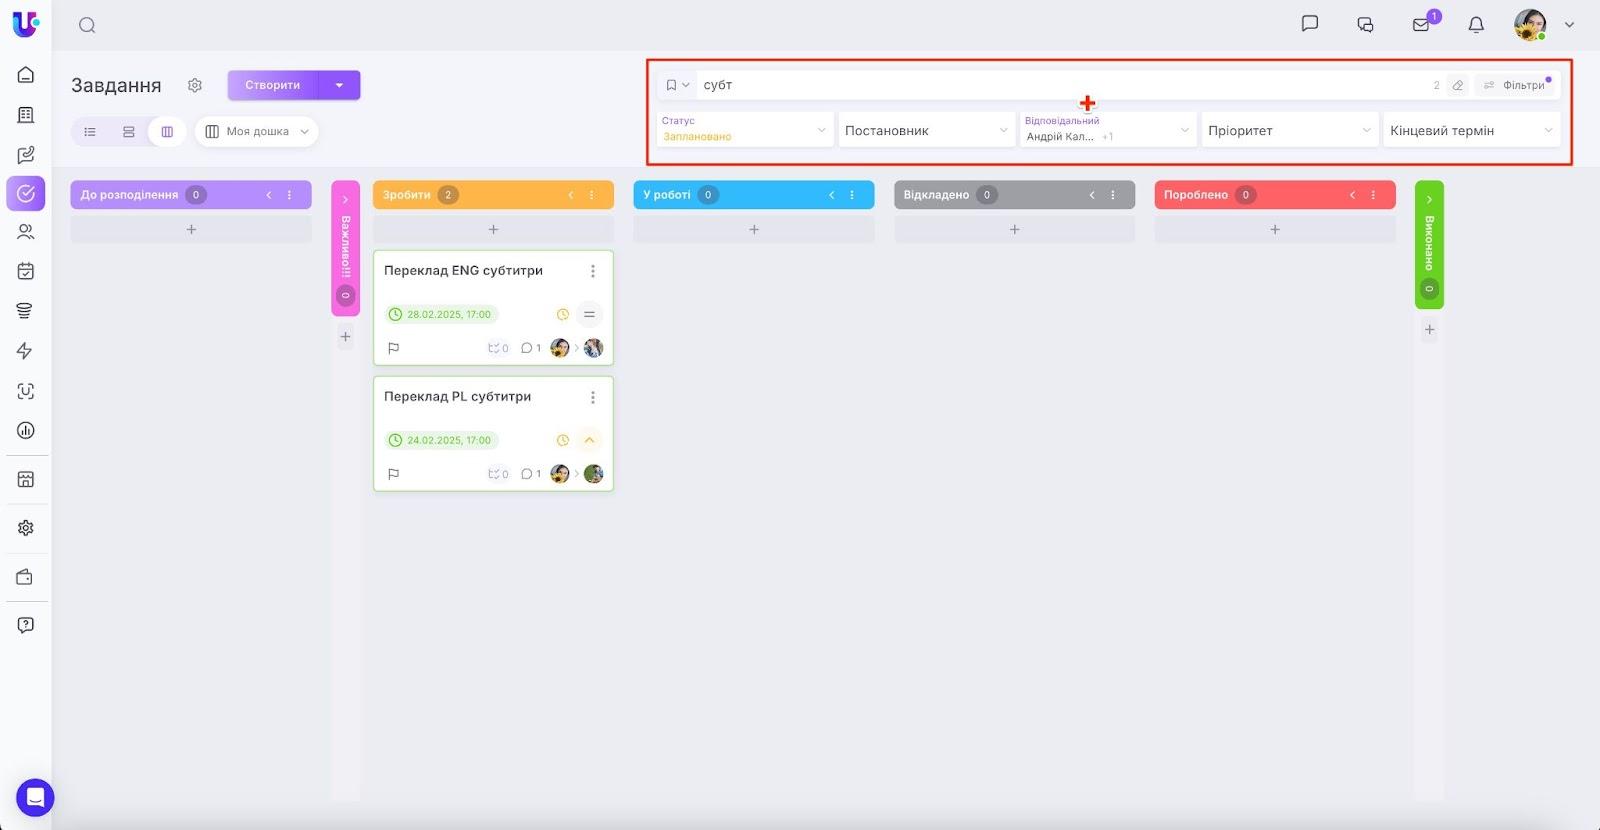
Task: Clear filters with eraser icon
Action: [x=1458, y=85]
